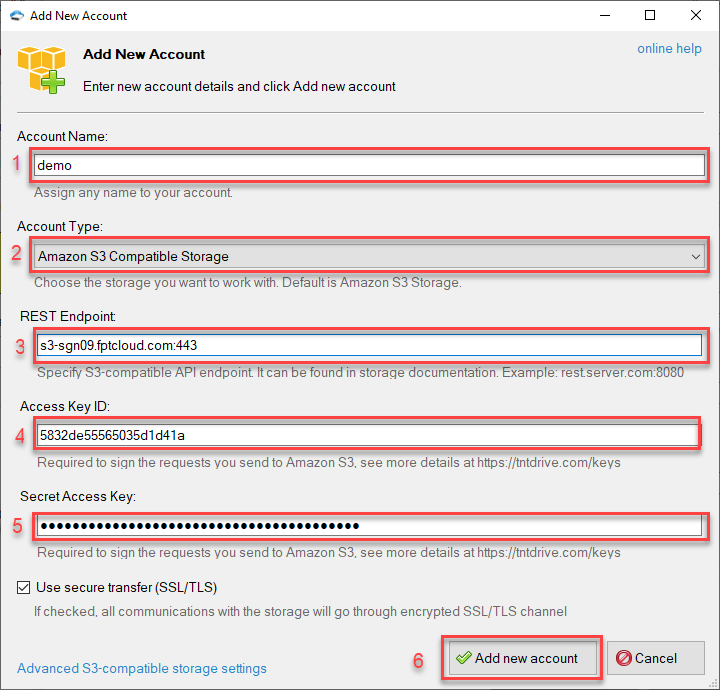Click into the REST Endpoint text field
This screenshot has height=690, width=720.
click(x=368, y=345)
